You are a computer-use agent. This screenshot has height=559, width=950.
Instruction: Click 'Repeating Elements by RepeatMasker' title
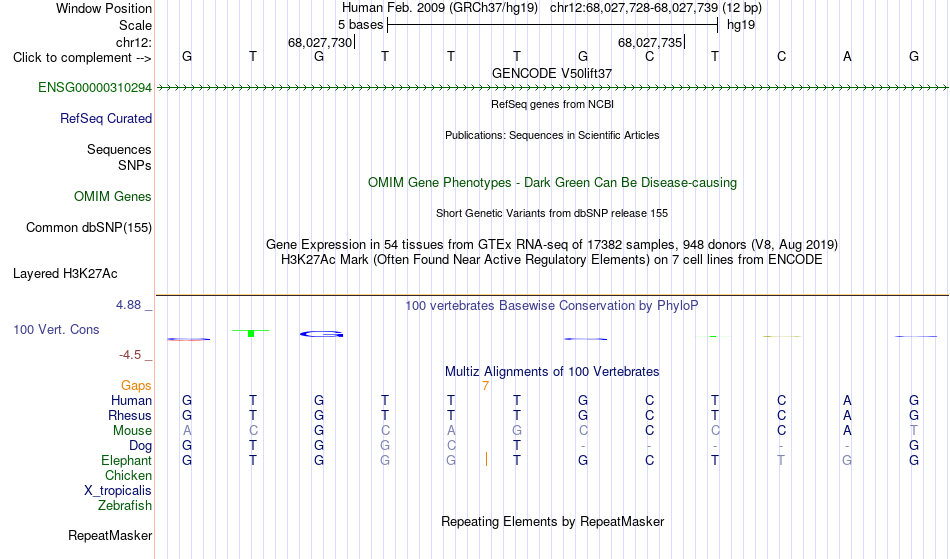point(552,522)
